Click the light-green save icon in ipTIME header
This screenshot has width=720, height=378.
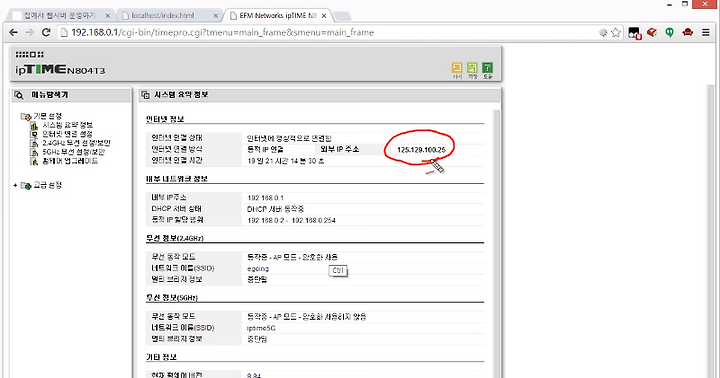tap(472, 68)
